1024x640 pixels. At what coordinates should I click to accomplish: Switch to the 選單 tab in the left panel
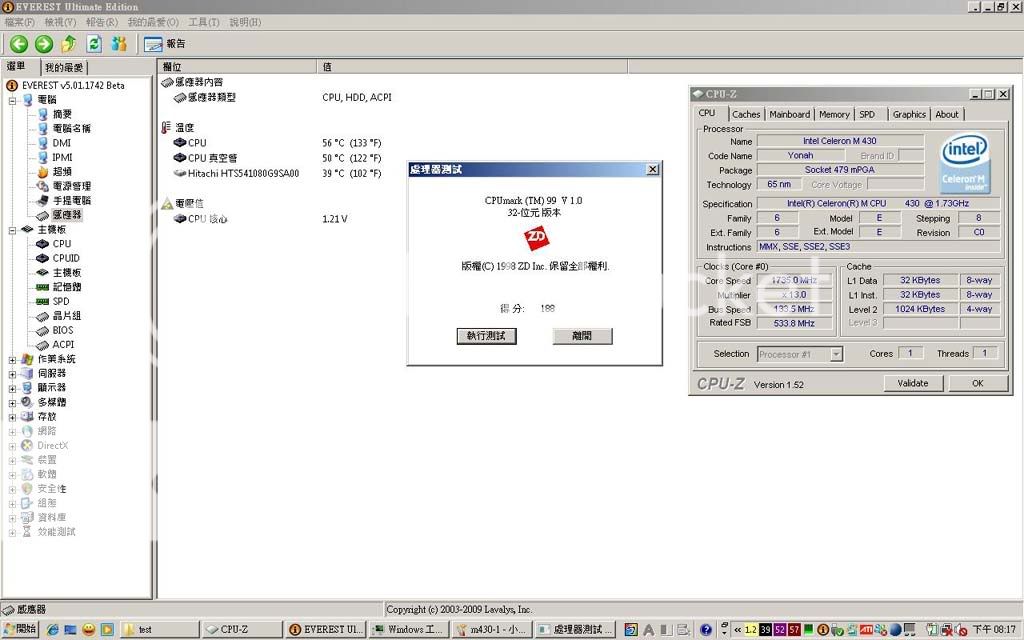[x=16, y=67]
